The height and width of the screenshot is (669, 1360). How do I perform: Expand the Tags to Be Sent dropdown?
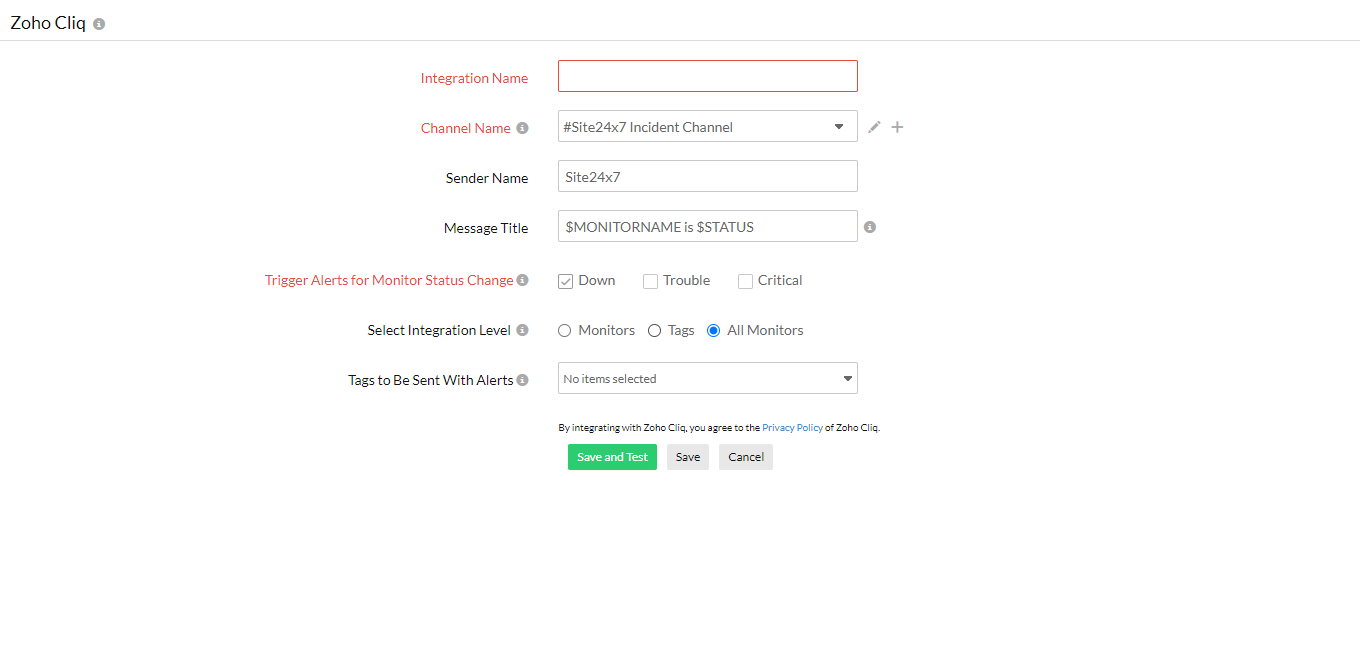point(707,379)
